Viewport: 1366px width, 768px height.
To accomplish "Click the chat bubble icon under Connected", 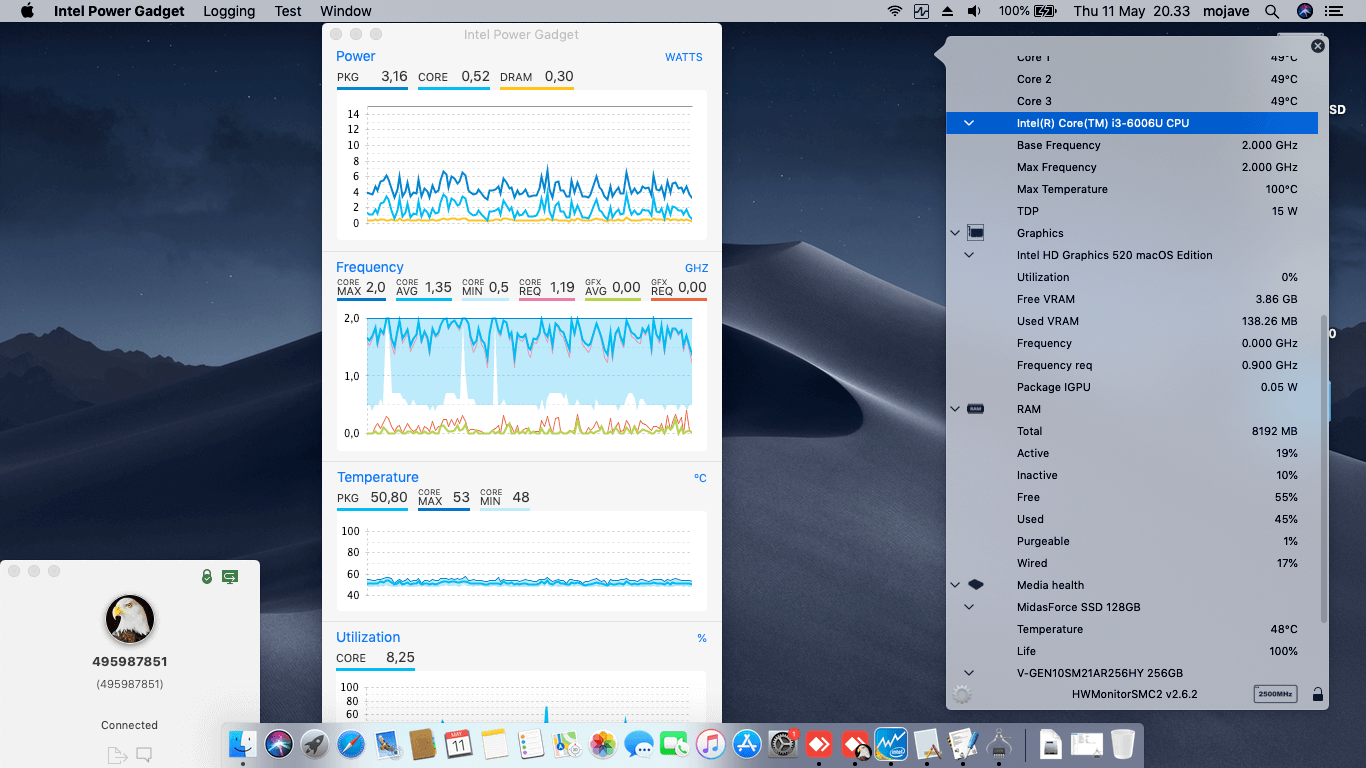I will tap(144, 755).
